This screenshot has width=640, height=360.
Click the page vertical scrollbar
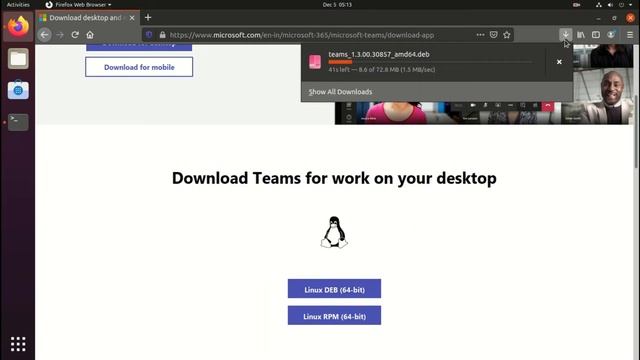(x=636, y=131)
